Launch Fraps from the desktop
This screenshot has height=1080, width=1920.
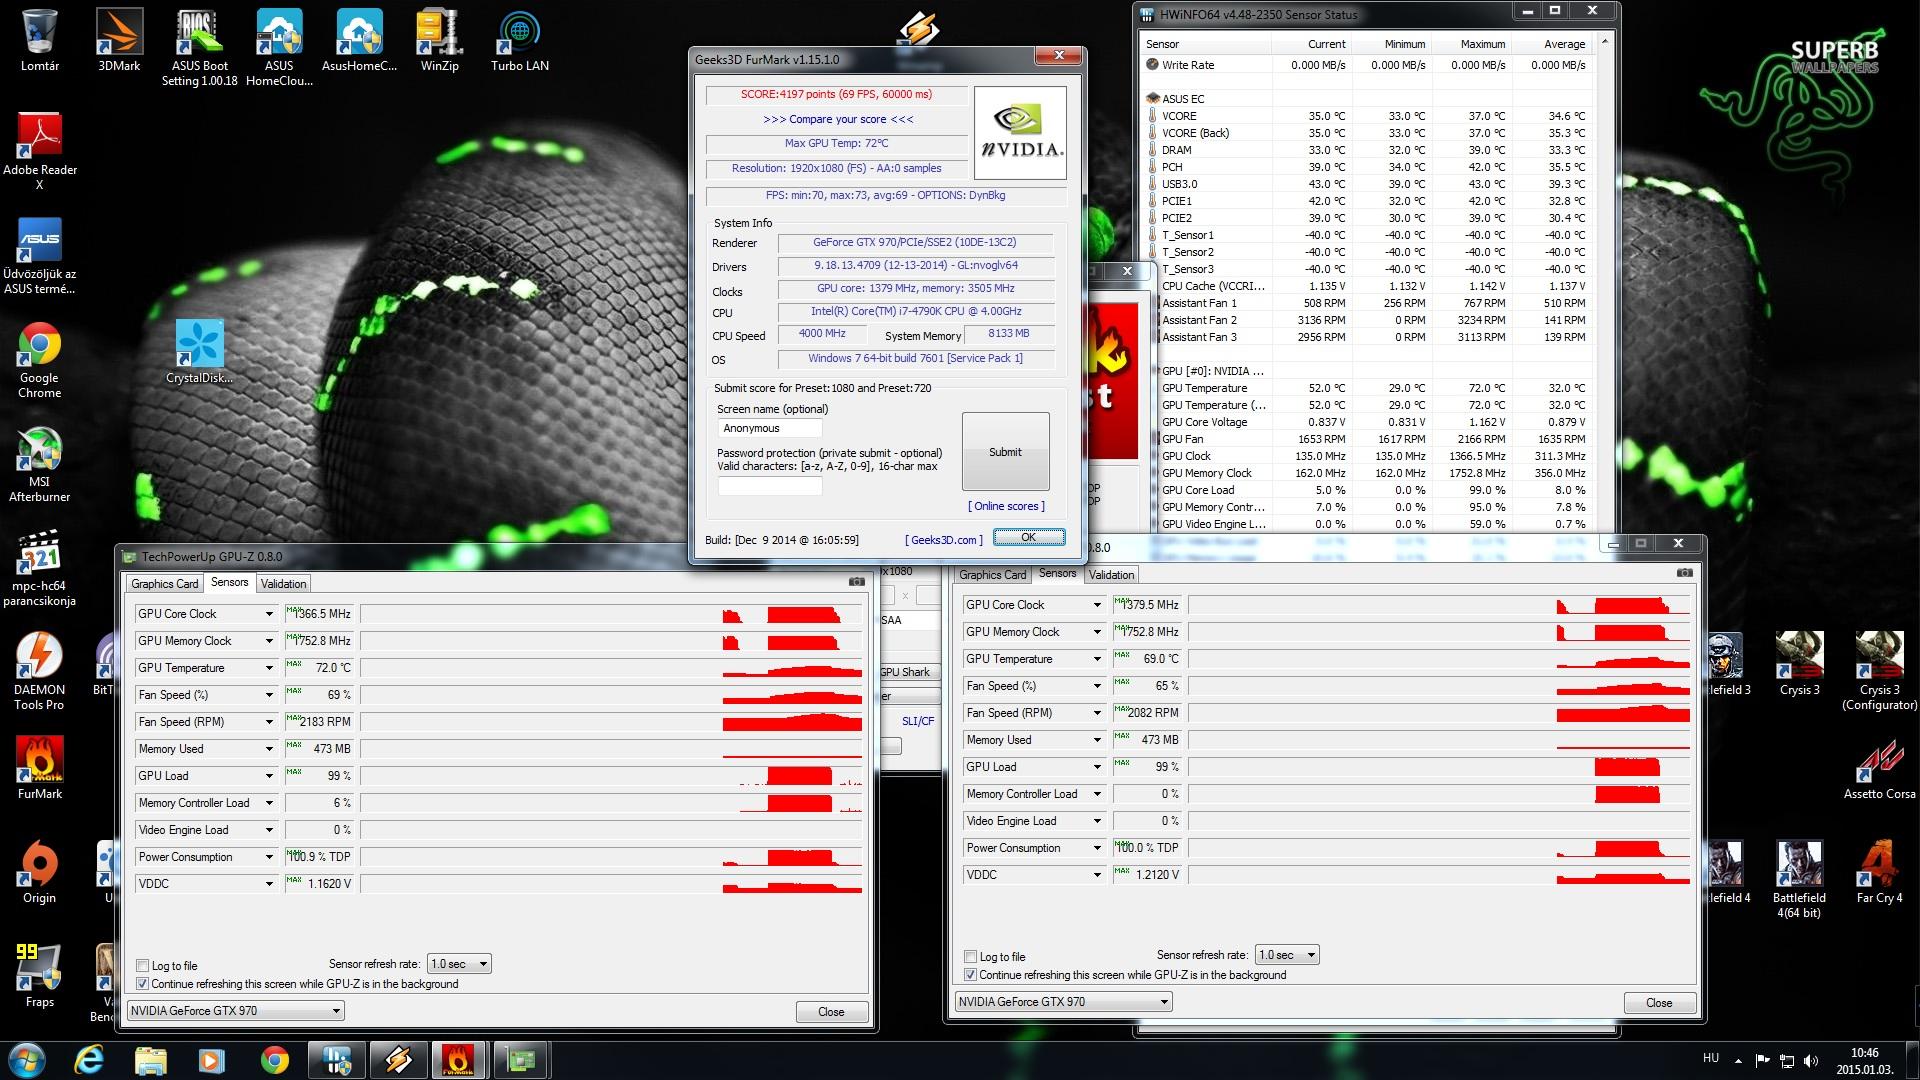(x=40, y=976)
